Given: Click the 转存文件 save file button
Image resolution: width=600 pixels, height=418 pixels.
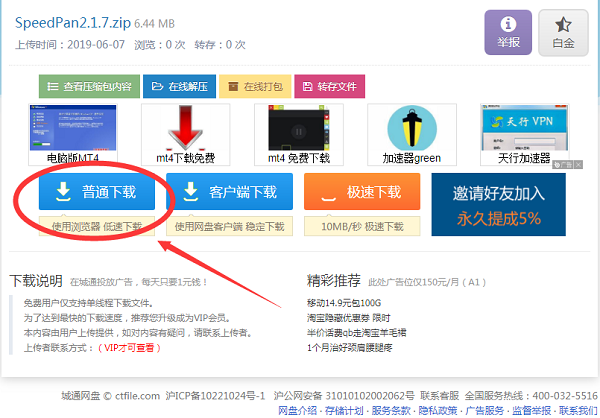Looking at the screenshot, I should pos(329,86).
